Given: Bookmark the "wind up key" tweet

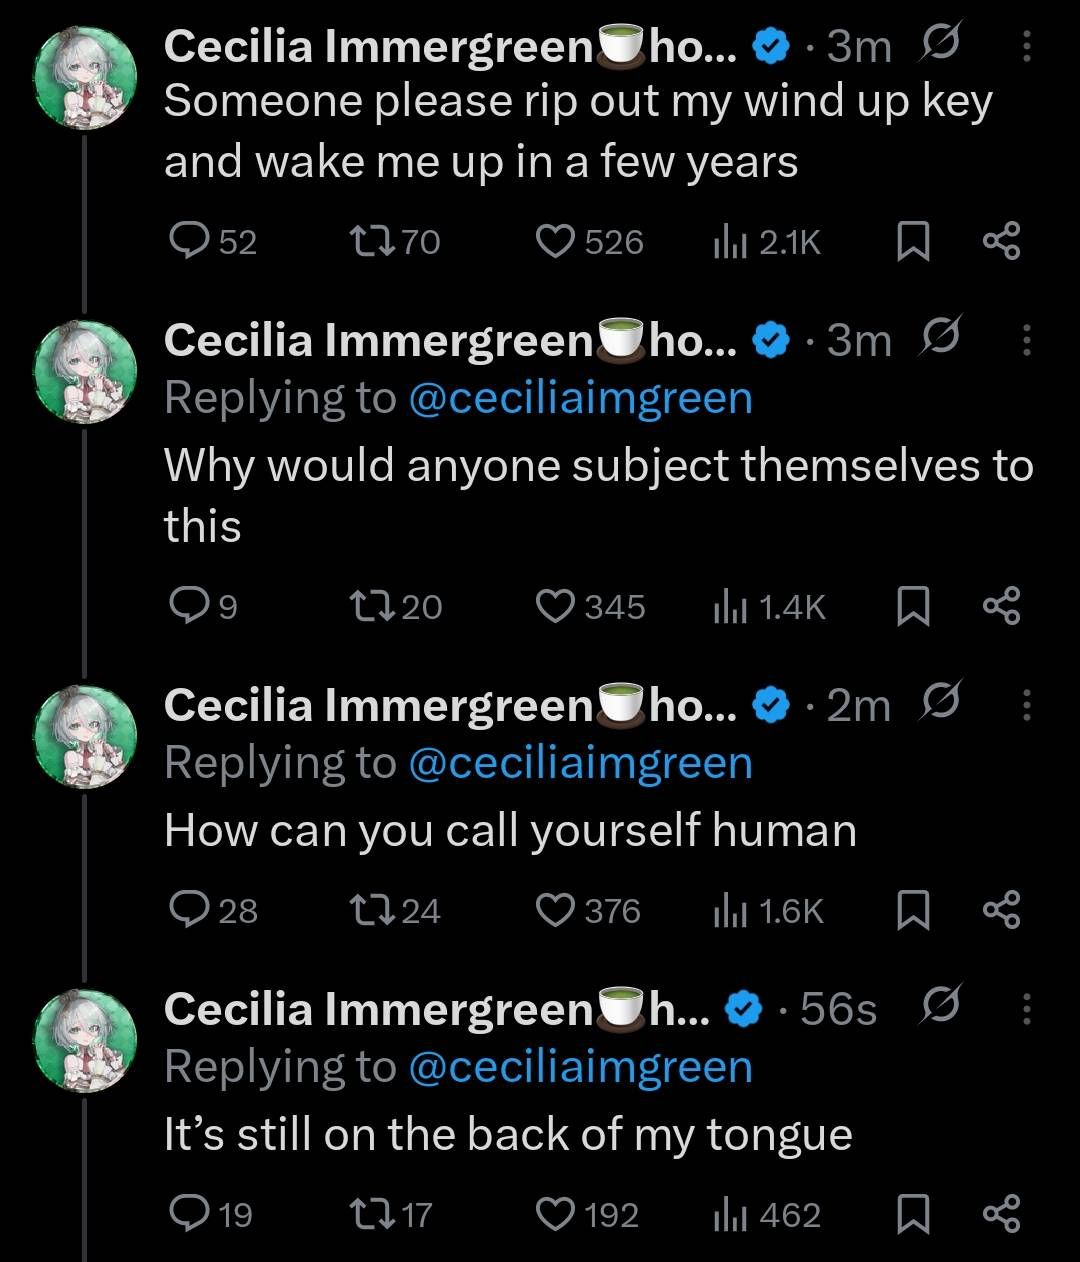Looking at the screenshot, I should coord(911,242).
